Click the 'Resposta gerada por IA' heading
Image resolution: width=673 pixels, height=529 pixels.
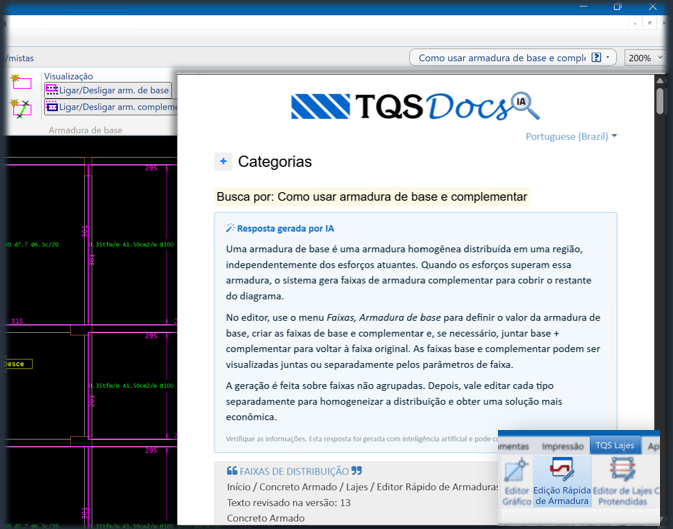285,228
